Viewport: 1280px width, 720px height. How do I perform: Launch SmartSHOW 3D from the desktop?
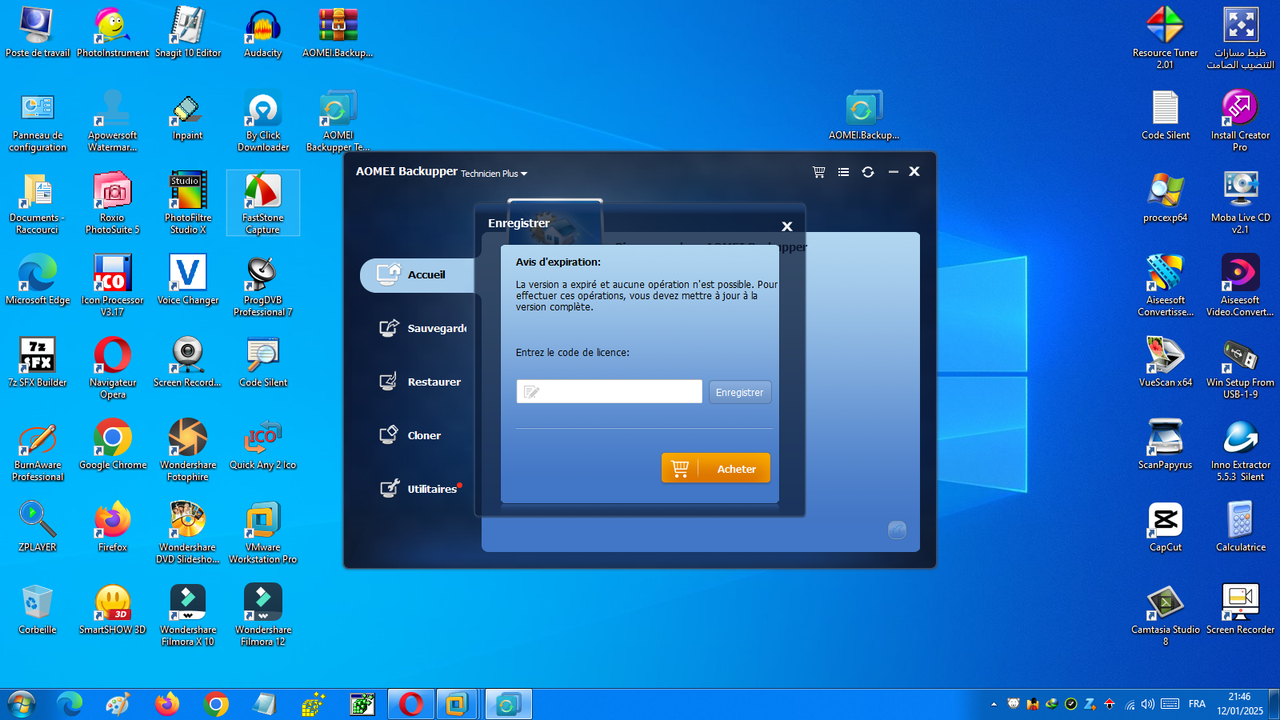pos(113,610)
